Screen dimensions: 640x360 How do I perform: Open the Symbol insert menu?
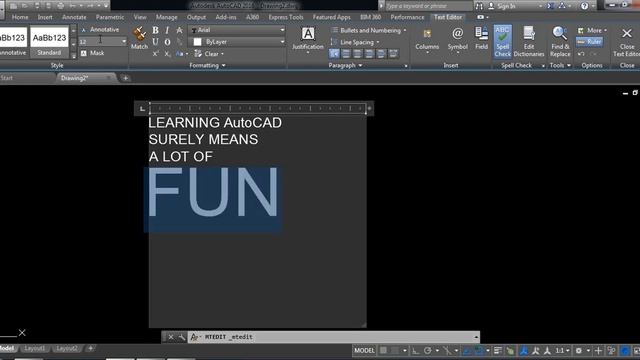coord(458,40)
